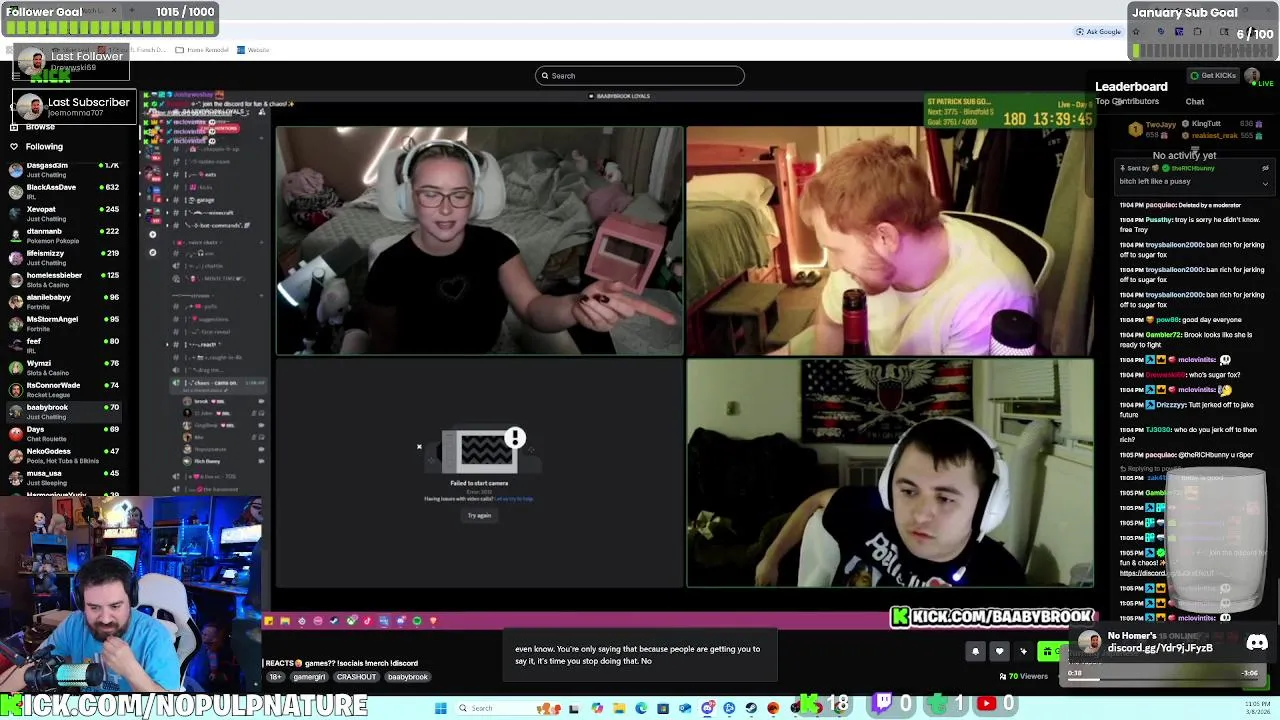Click the gamergirl tag
Screen dimensions: 1280x720
point(309,677)
